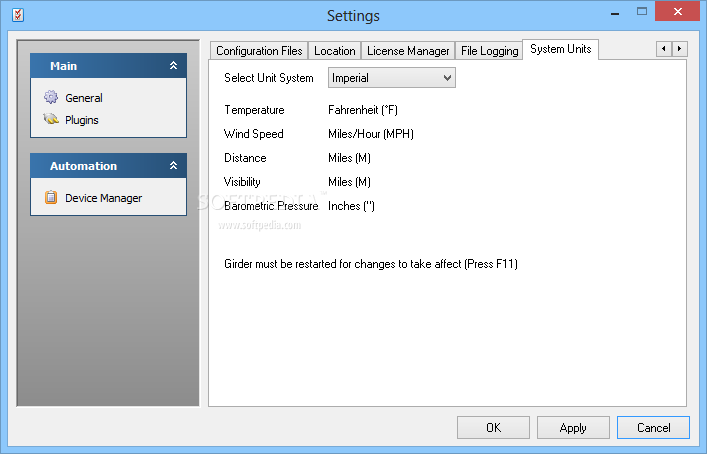
Task: Click the Inches (") pressure value
Action: coord(351,206)
